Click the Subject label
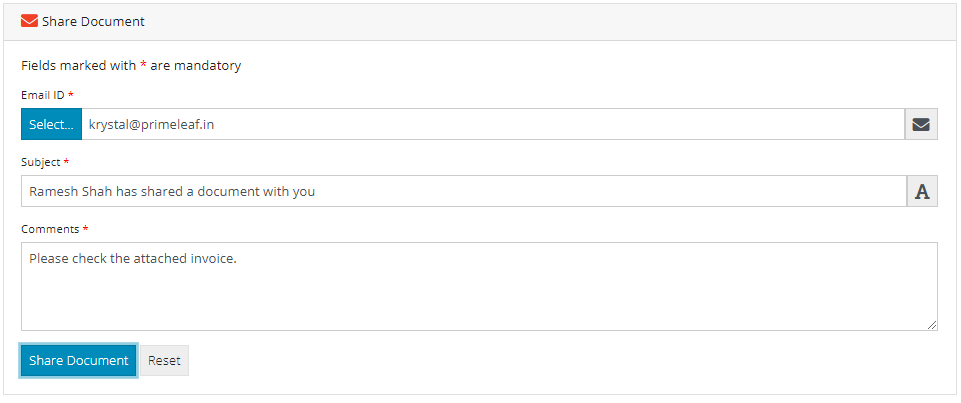This screenshot has height=403, width=961. pyautogui.click(x=41, y=162)
